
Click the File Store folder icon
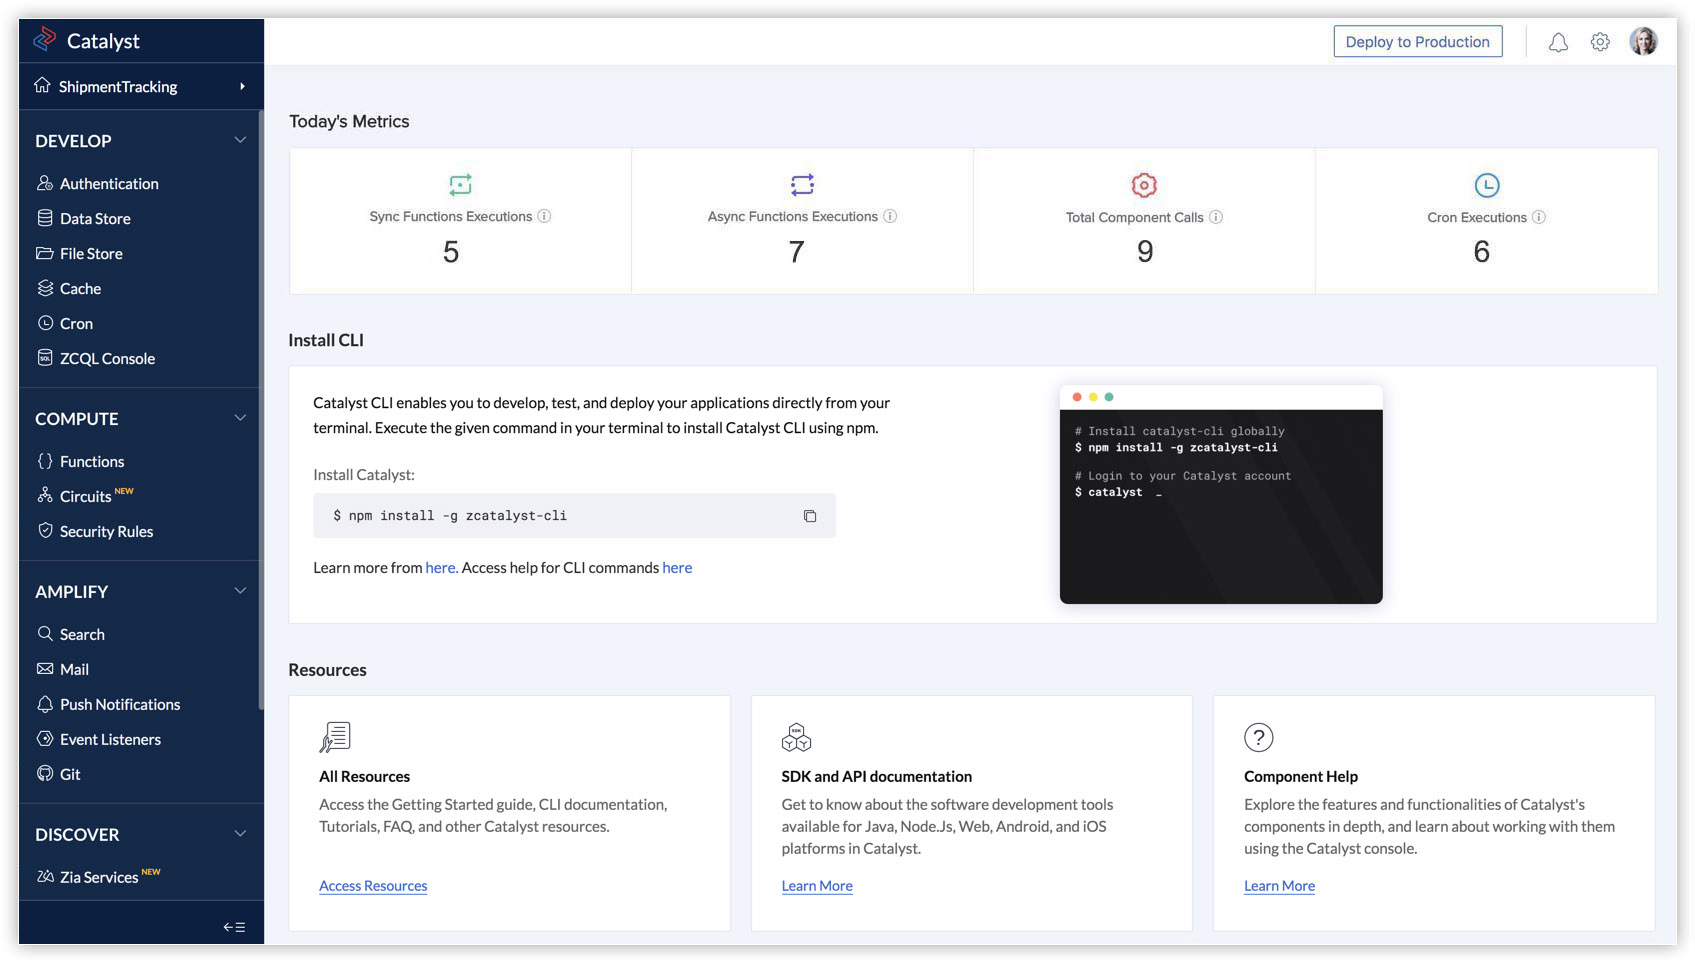coord(45,253)
